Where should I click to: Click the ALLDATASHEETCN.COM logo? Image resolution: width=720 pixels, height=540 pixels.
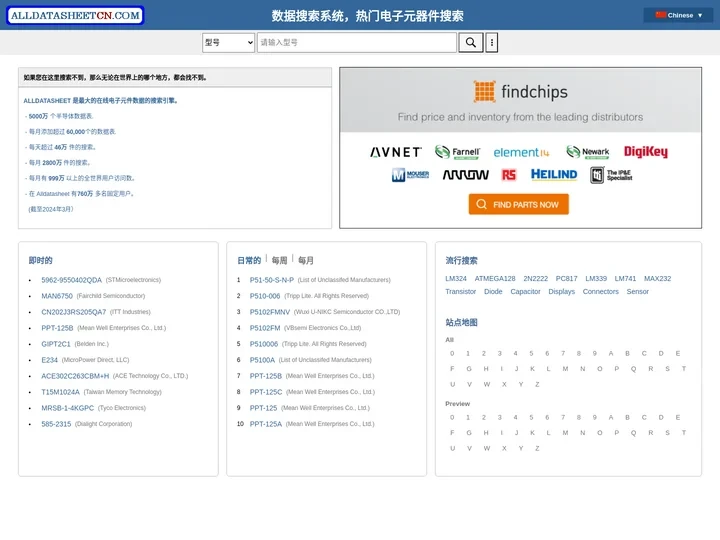point(75,15)
